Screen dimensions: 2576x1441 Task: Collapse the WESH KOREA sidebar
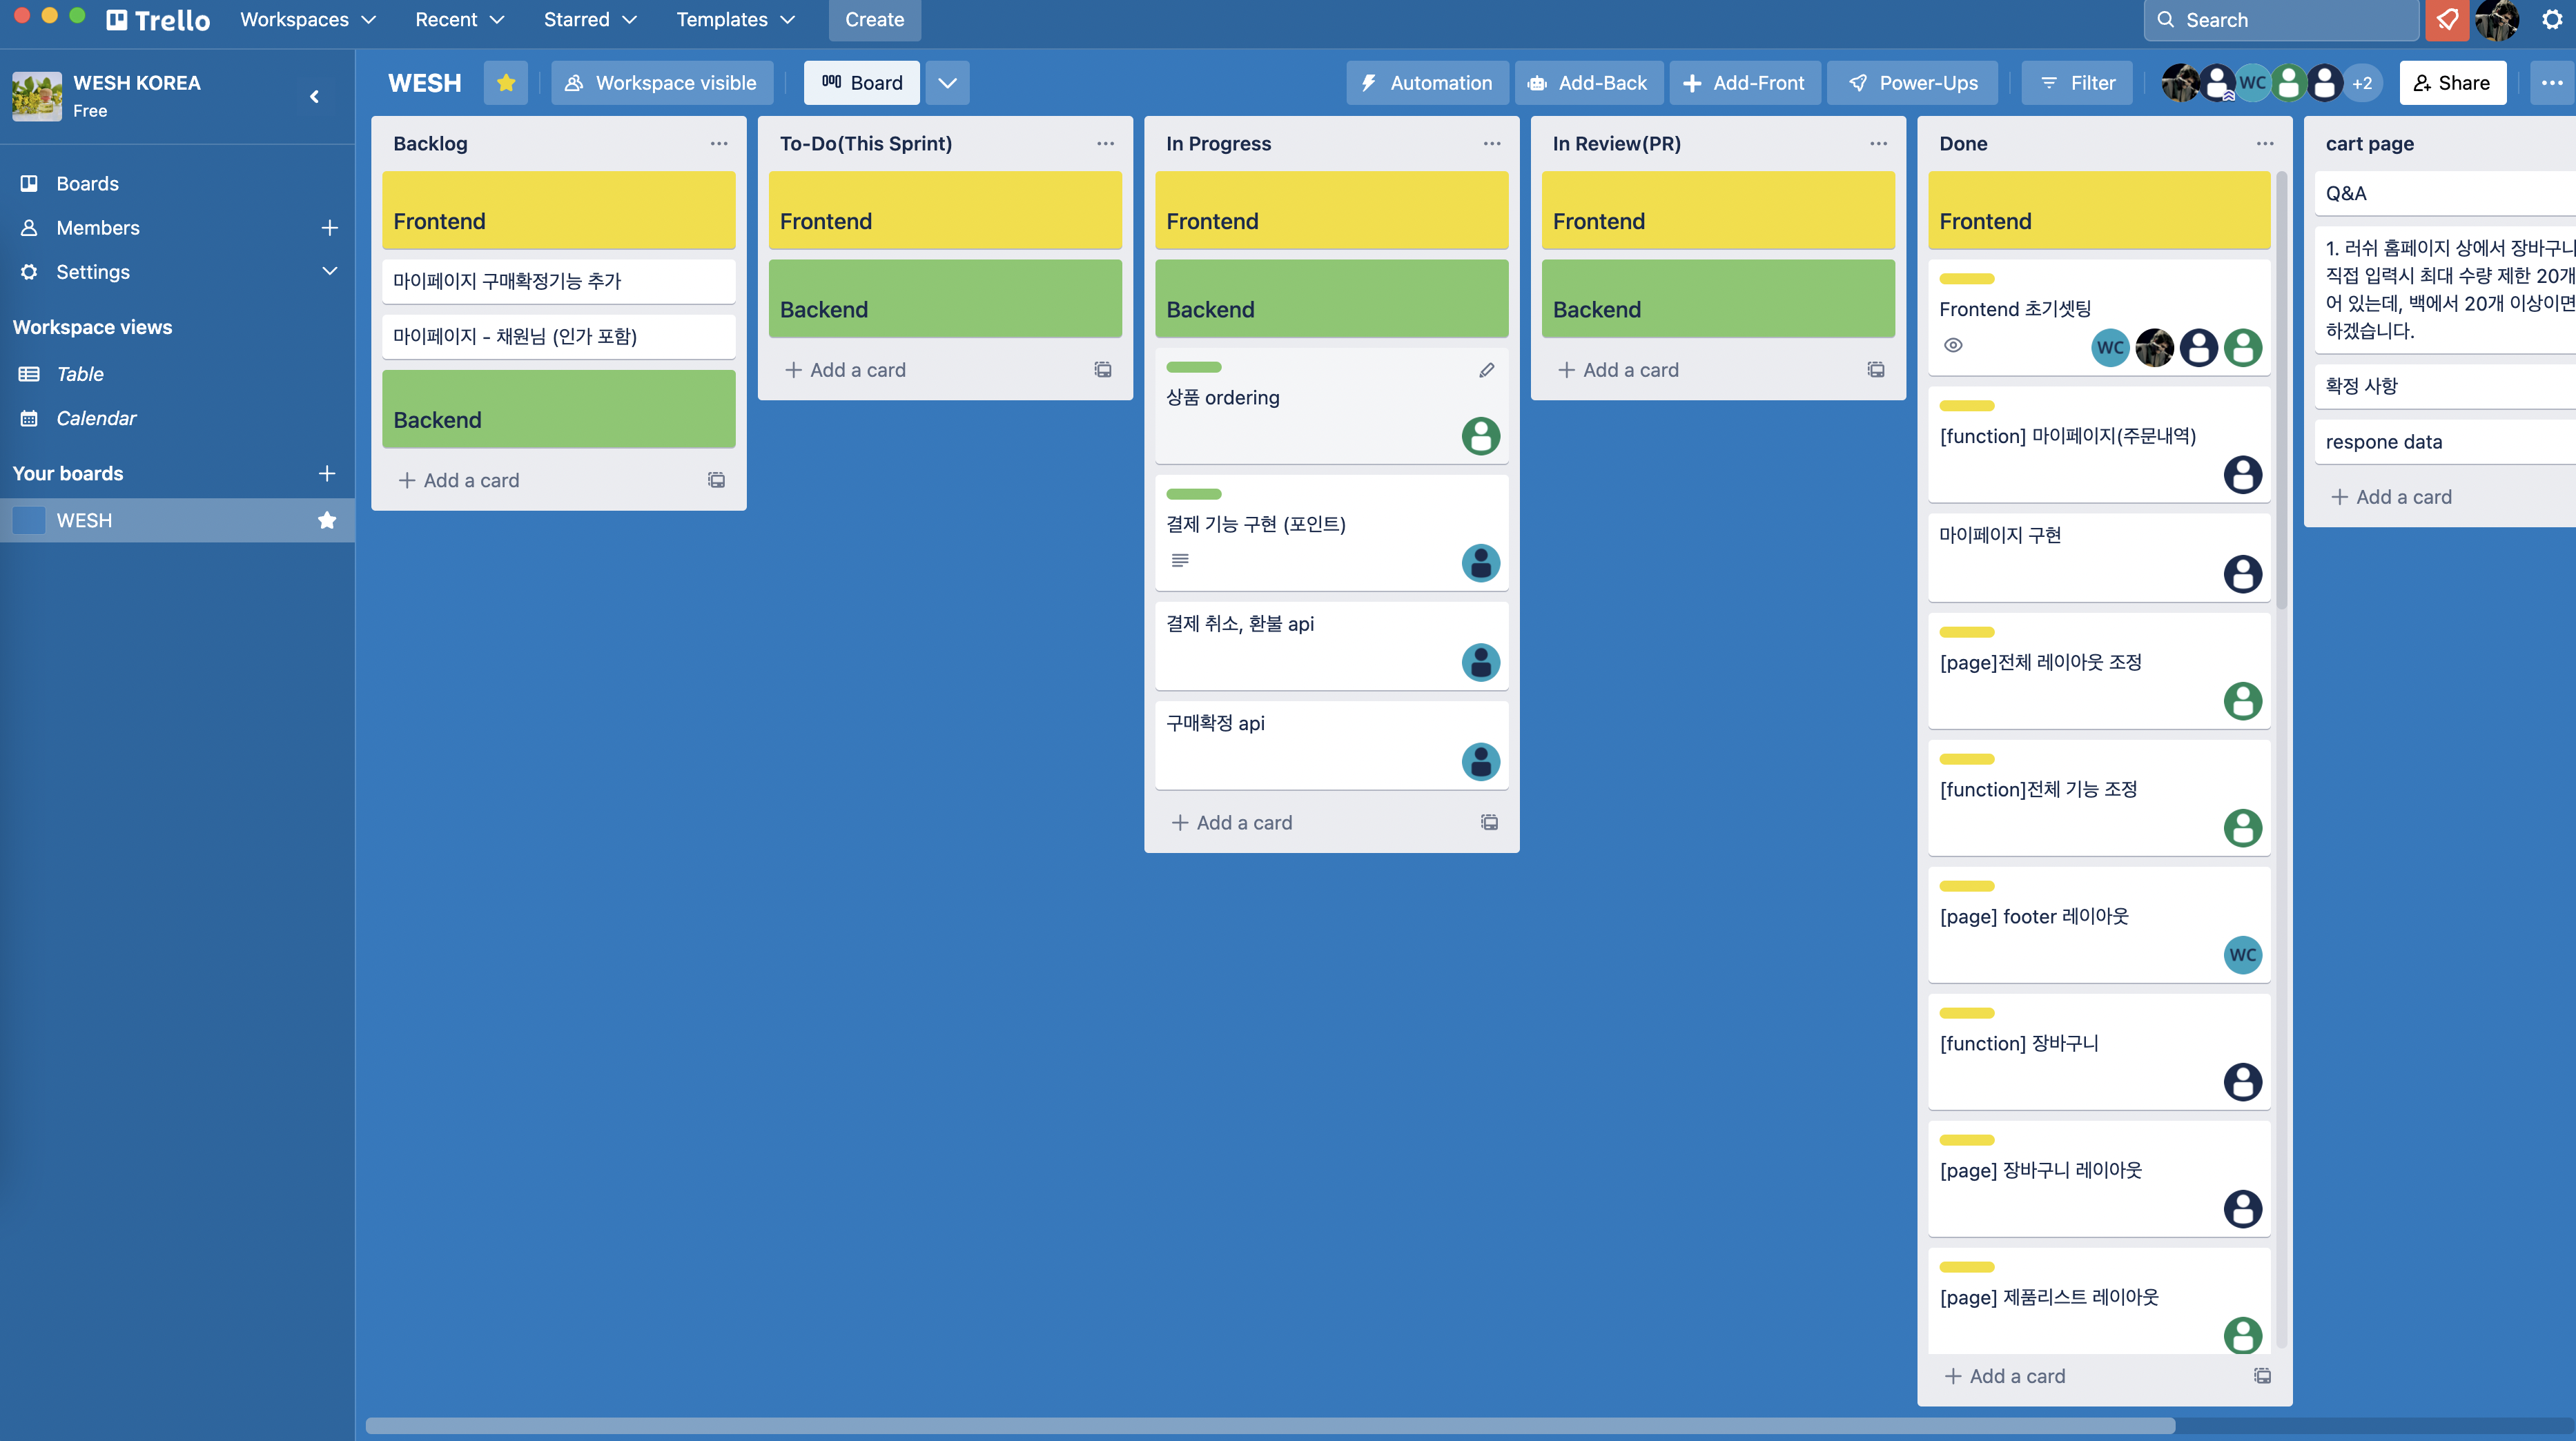point(314,96)
